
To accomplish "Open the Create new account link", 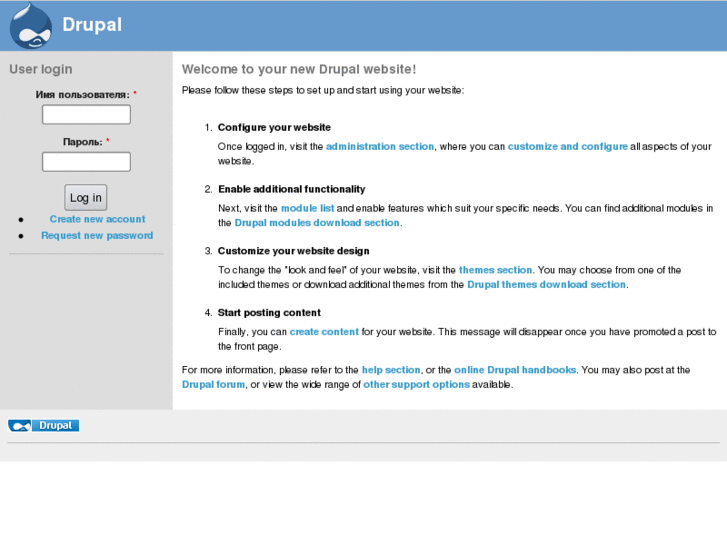I will point(97,219).
